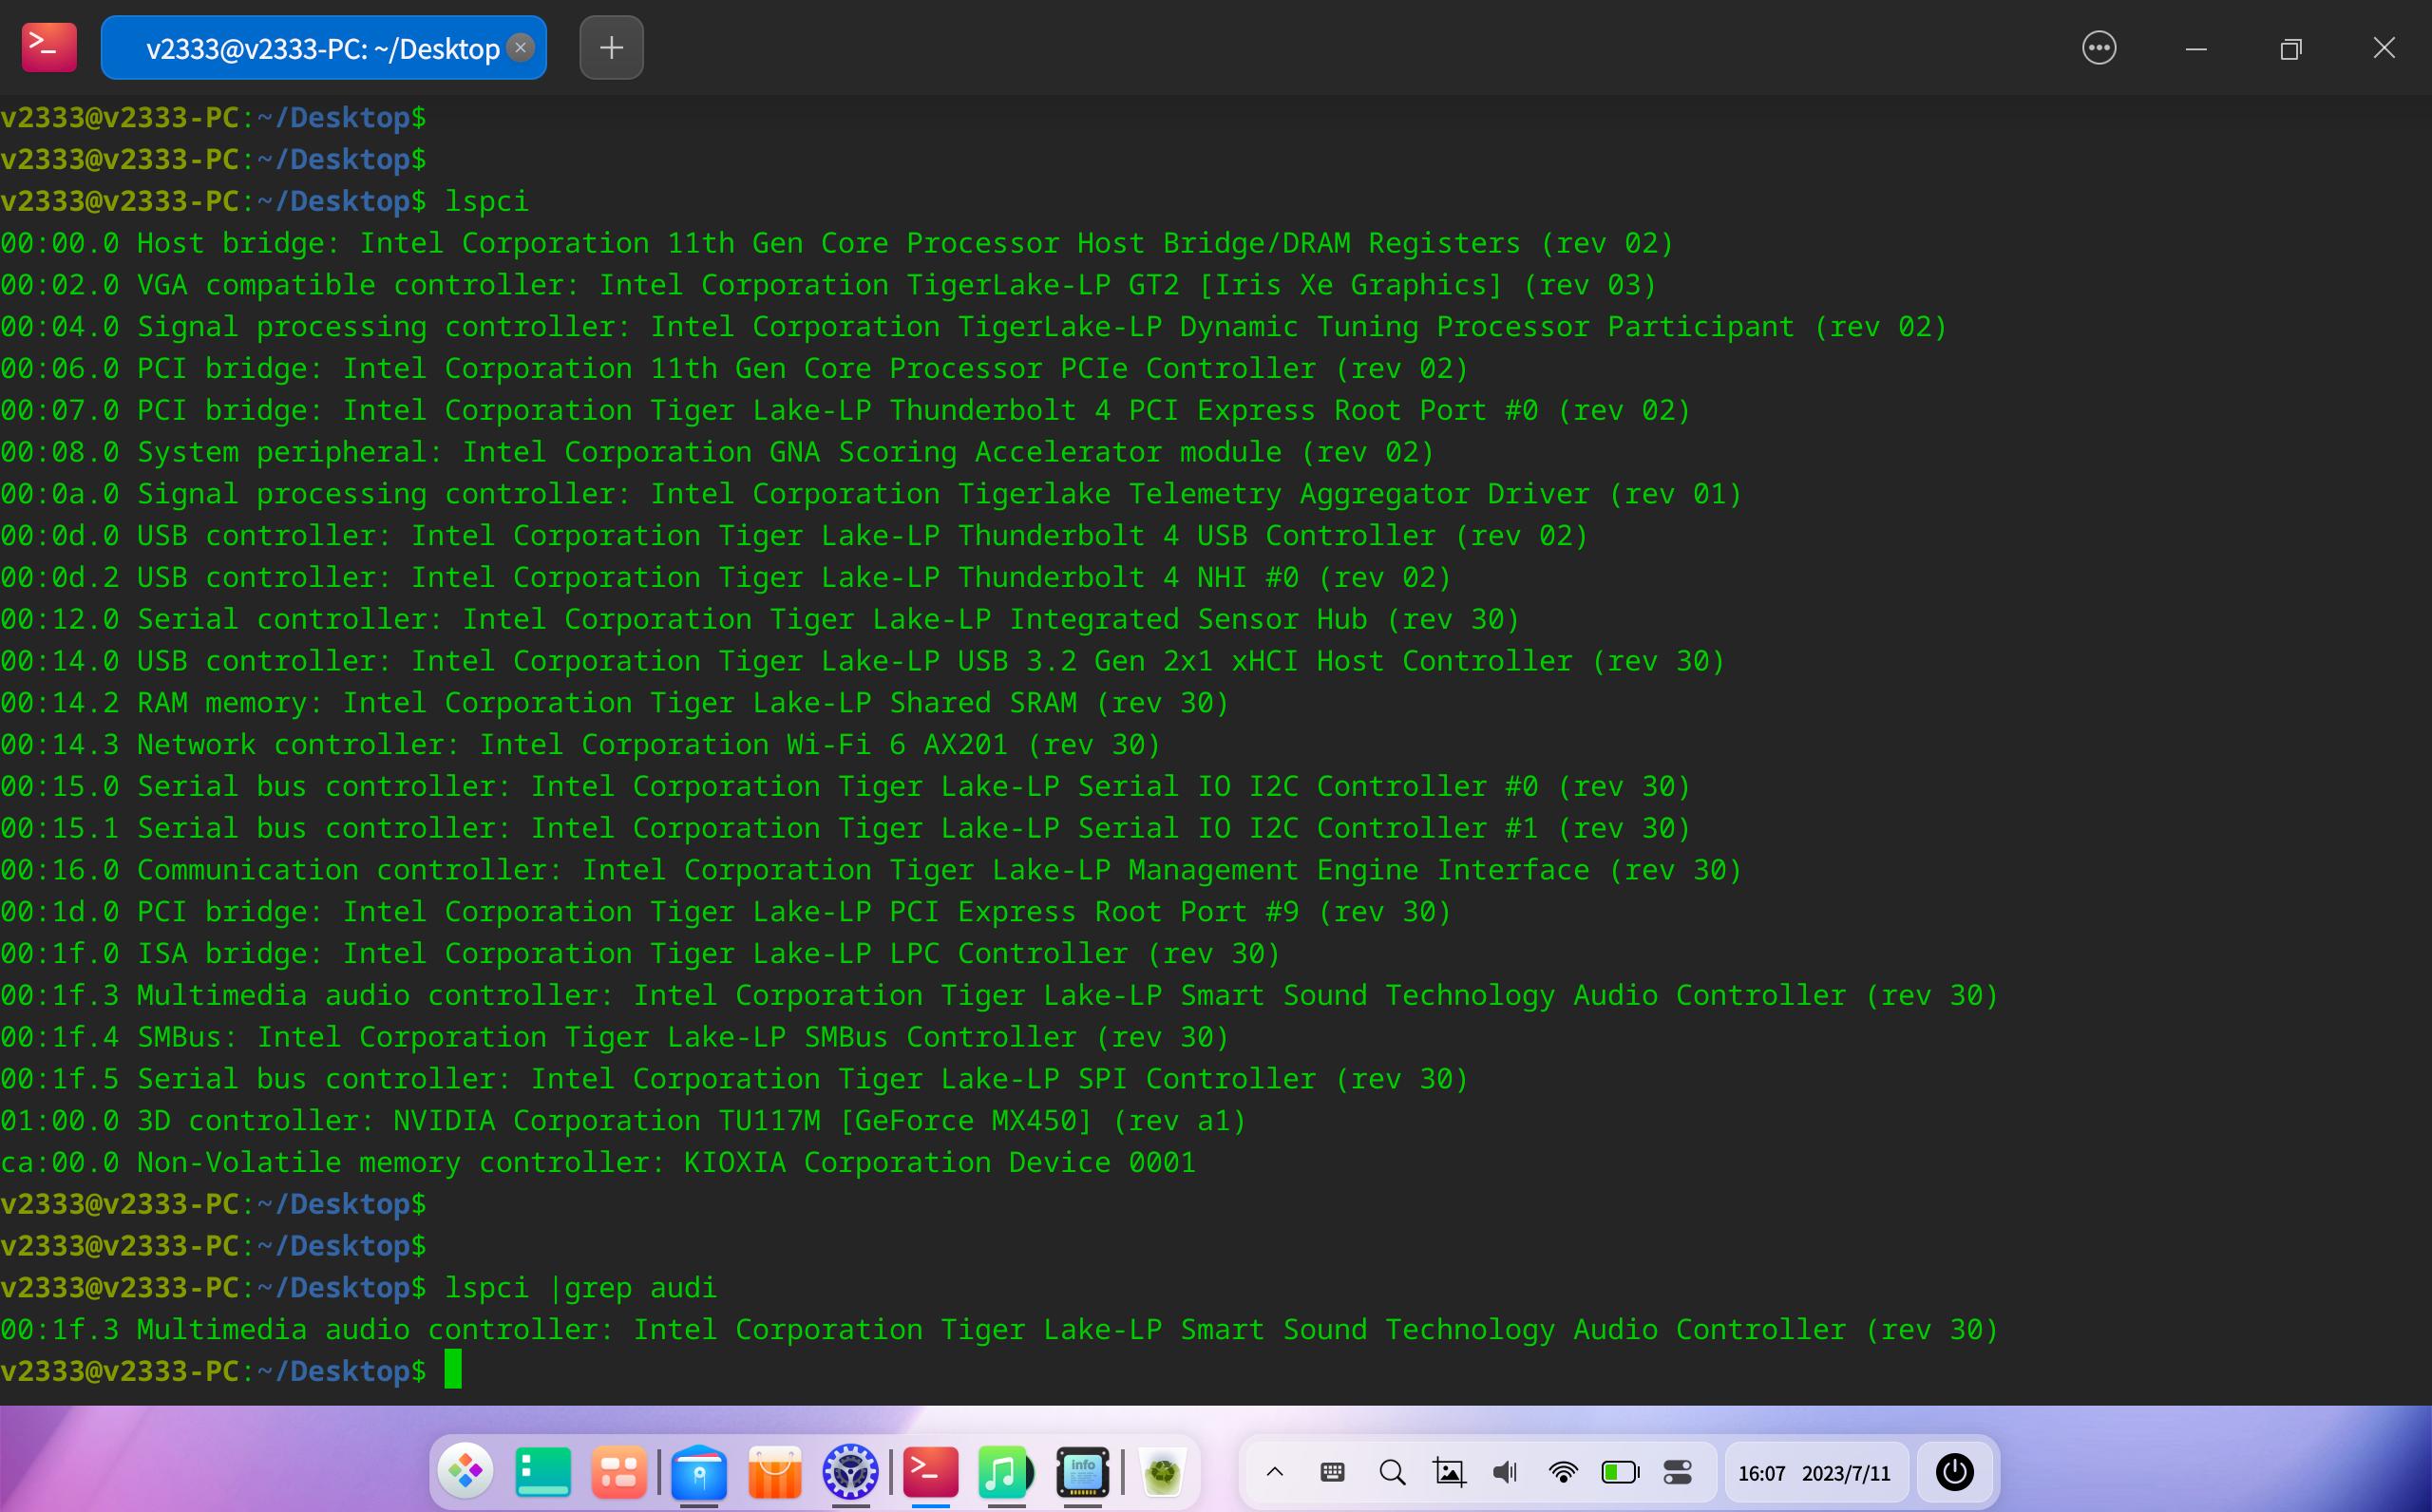Click the terminal app logo in title bar
This screenshot has height=1512, width=2432.
[49, 47]
